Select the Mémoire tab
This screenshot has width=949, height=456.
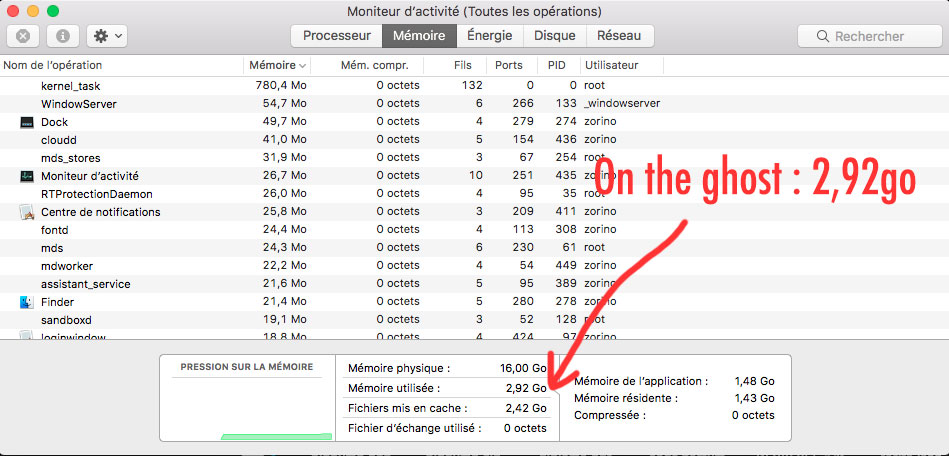tap(419, 36)
